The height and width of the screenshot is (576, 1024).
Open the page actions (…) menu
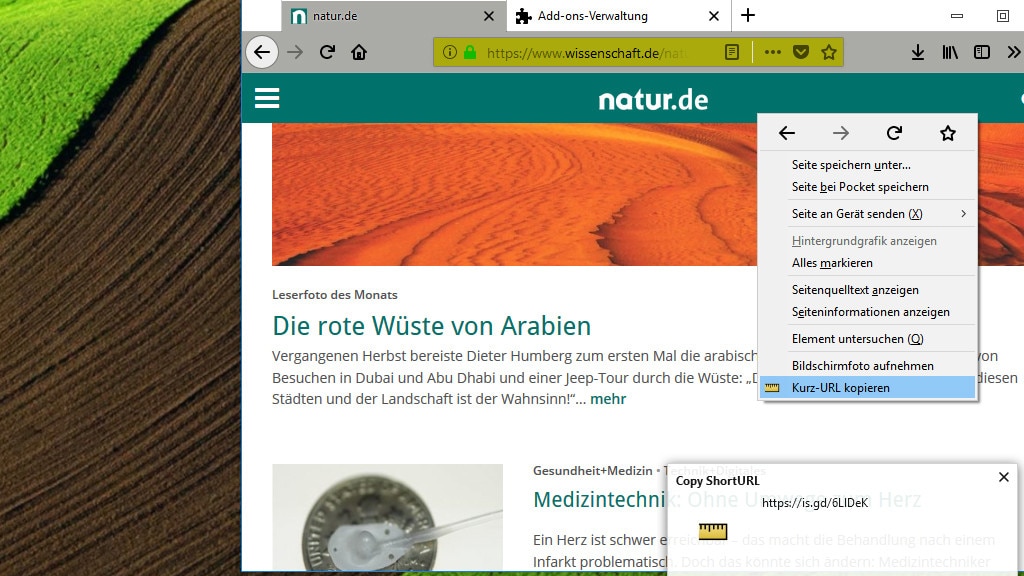click(x=772, y=51)
